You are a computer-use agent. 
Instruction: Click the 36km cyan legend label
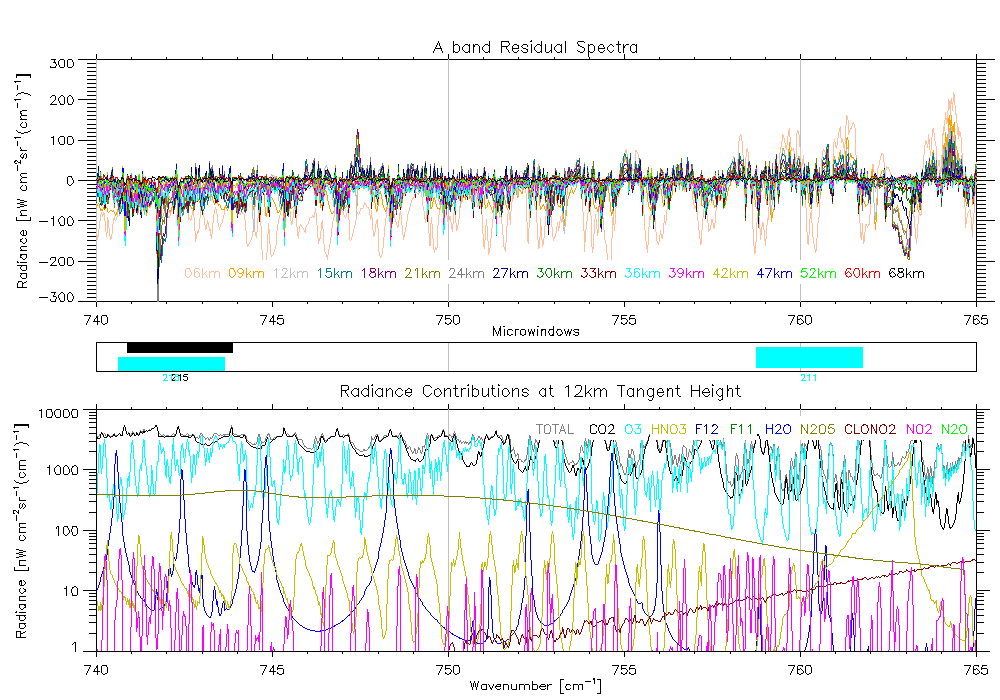642,273
